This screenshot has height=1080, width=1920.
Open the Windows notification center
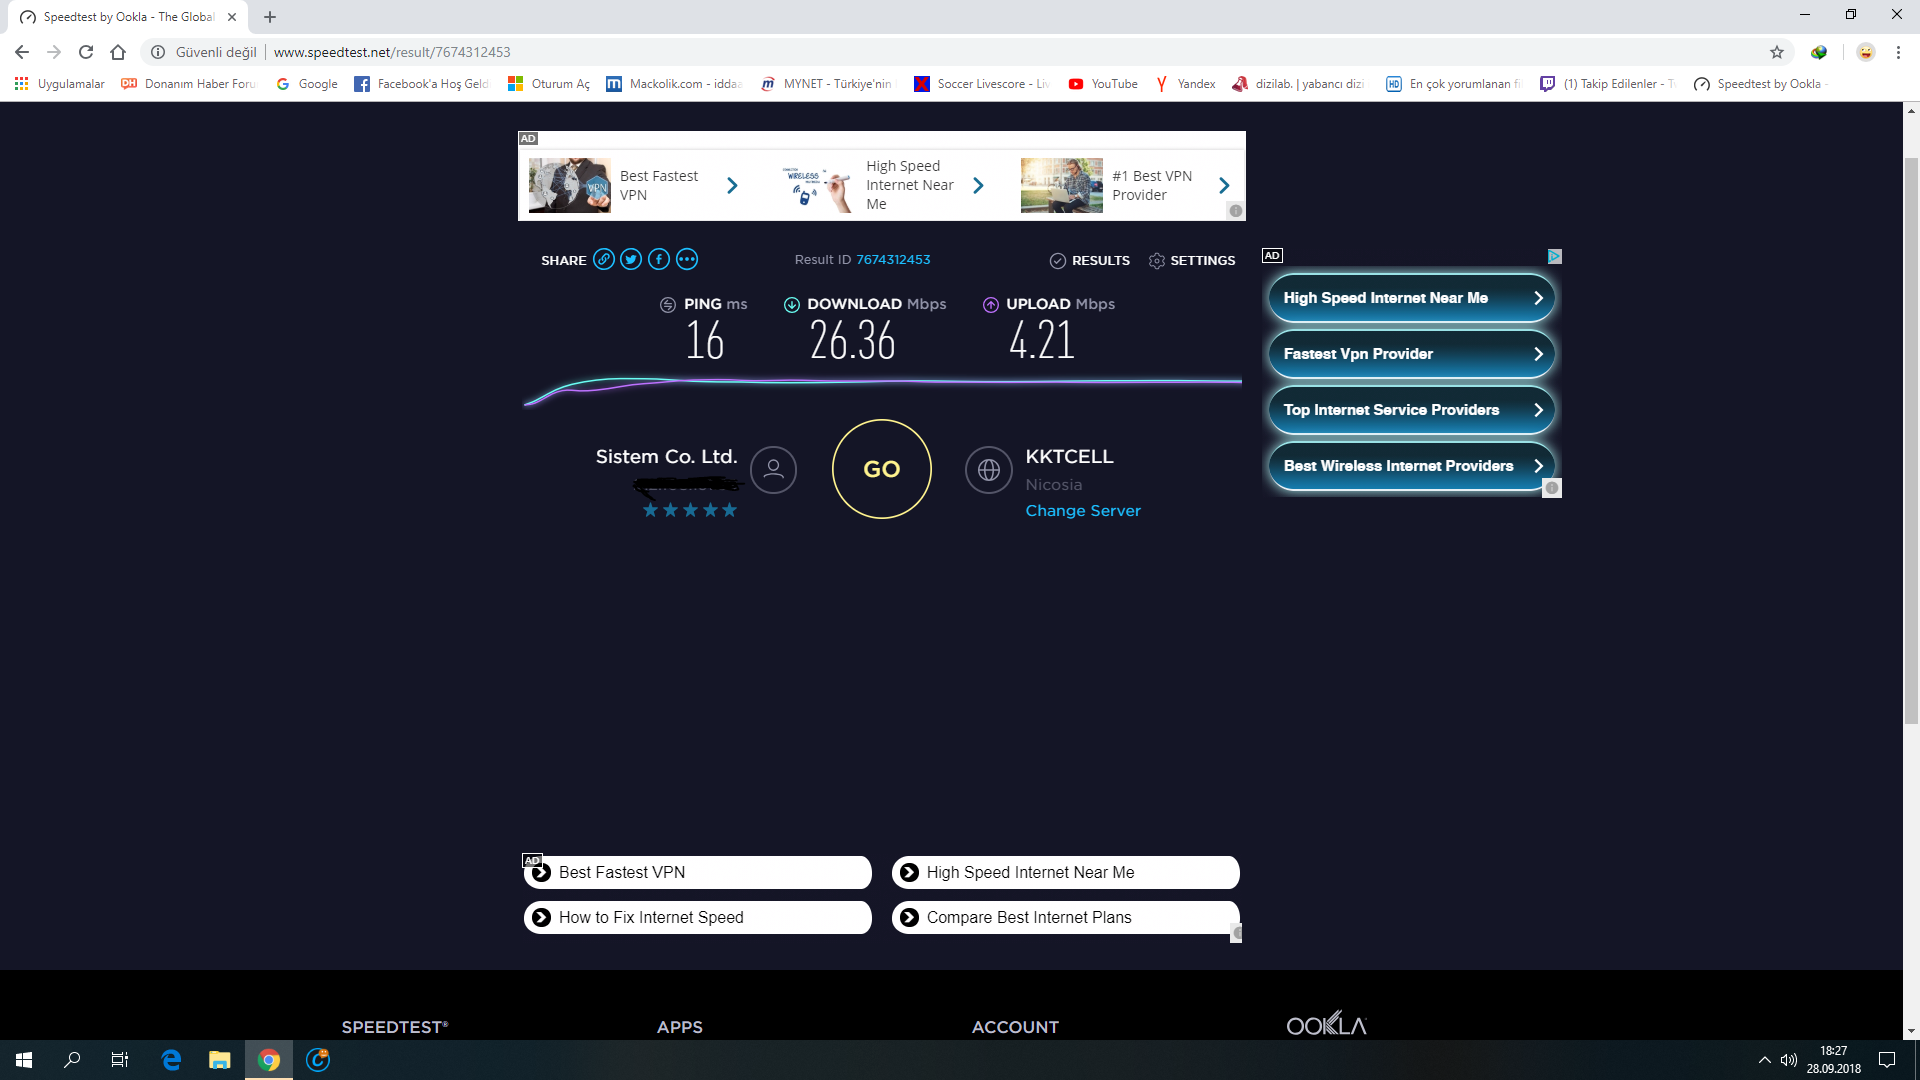(x=1887, y=1060)
